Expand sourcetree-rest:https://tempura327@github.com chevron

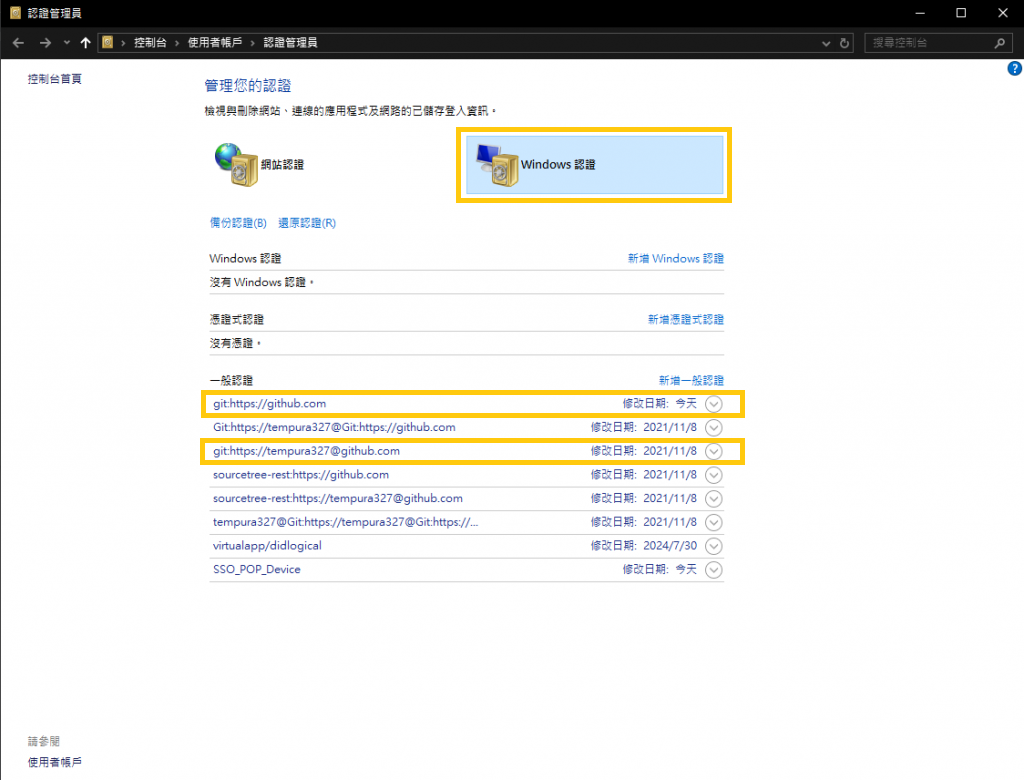tap(714, 498)
